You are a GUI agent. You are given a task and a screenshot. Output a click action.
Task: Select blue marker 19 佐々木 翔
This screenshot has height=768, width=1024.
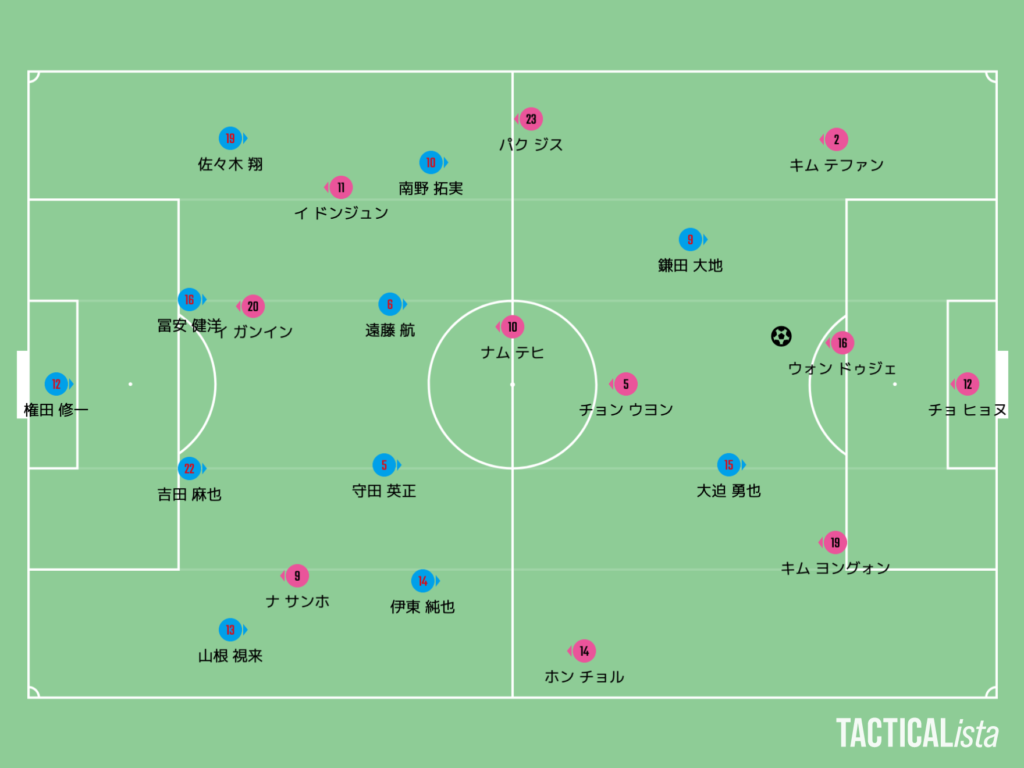[231, 138]
